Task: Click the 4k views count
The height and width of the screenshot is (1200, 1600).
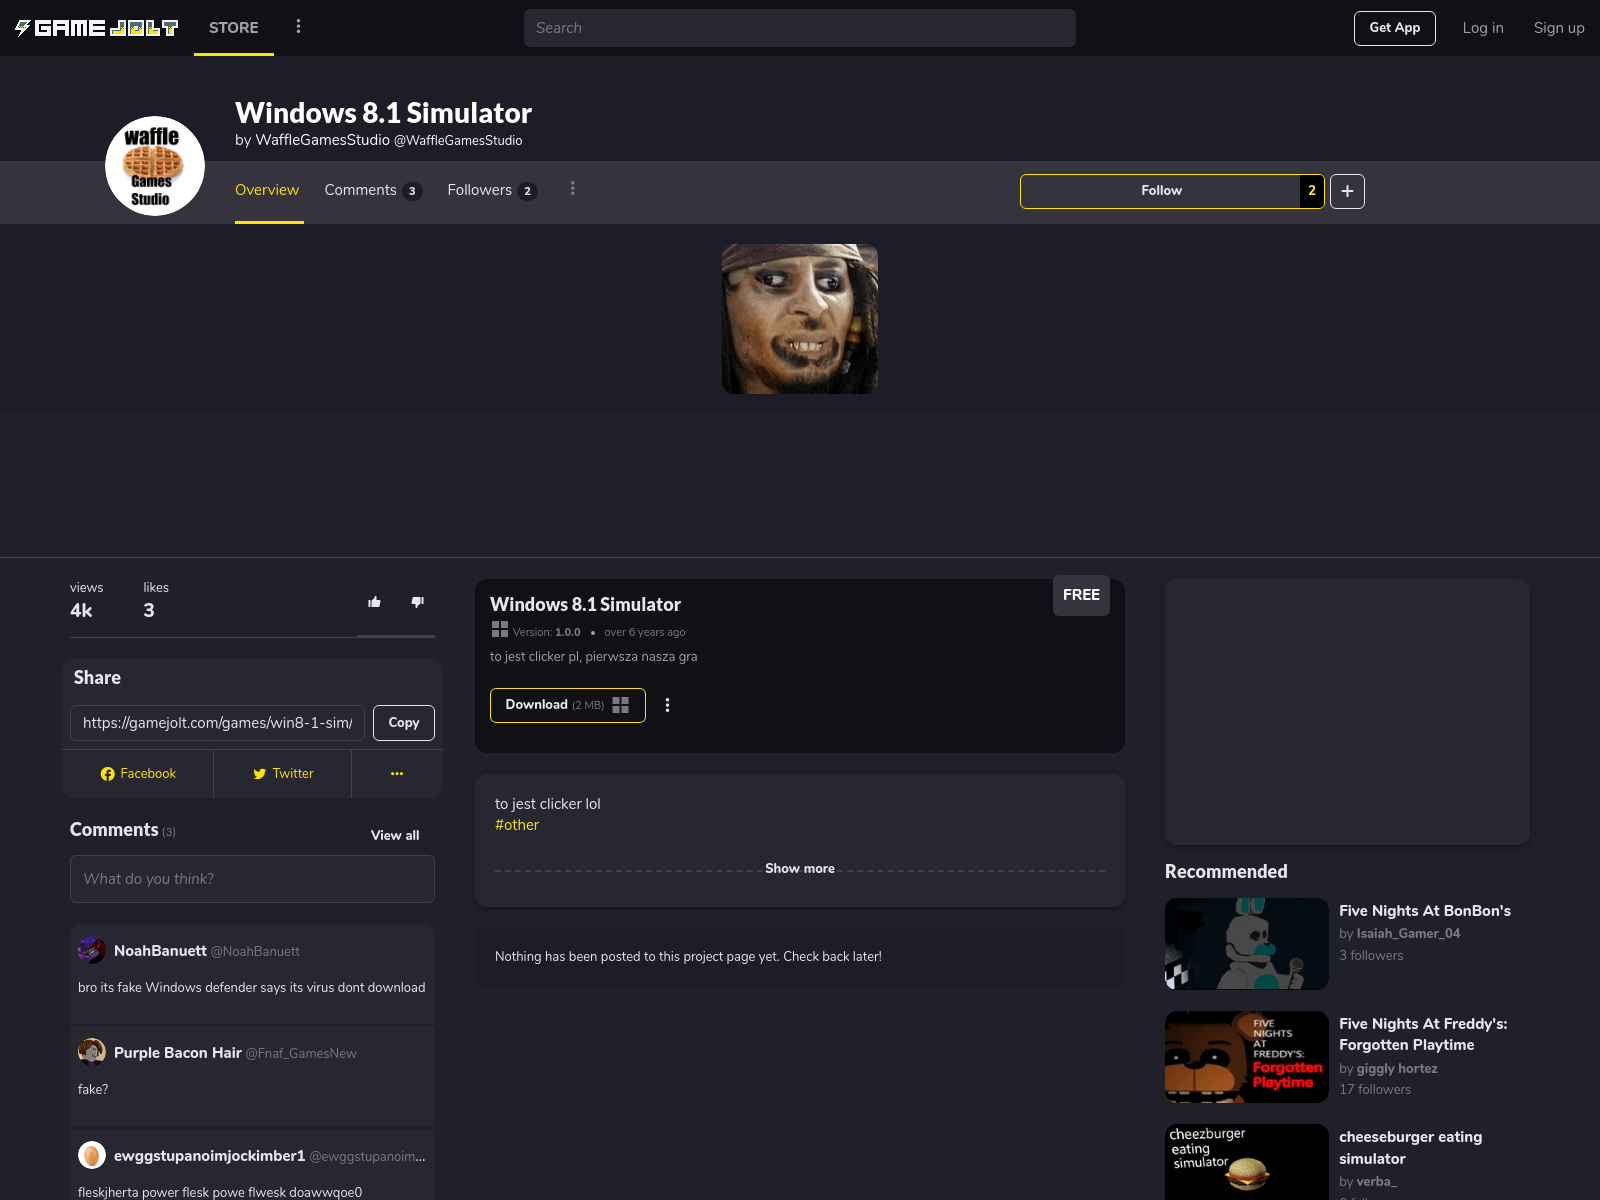Action: pos(81,611)
